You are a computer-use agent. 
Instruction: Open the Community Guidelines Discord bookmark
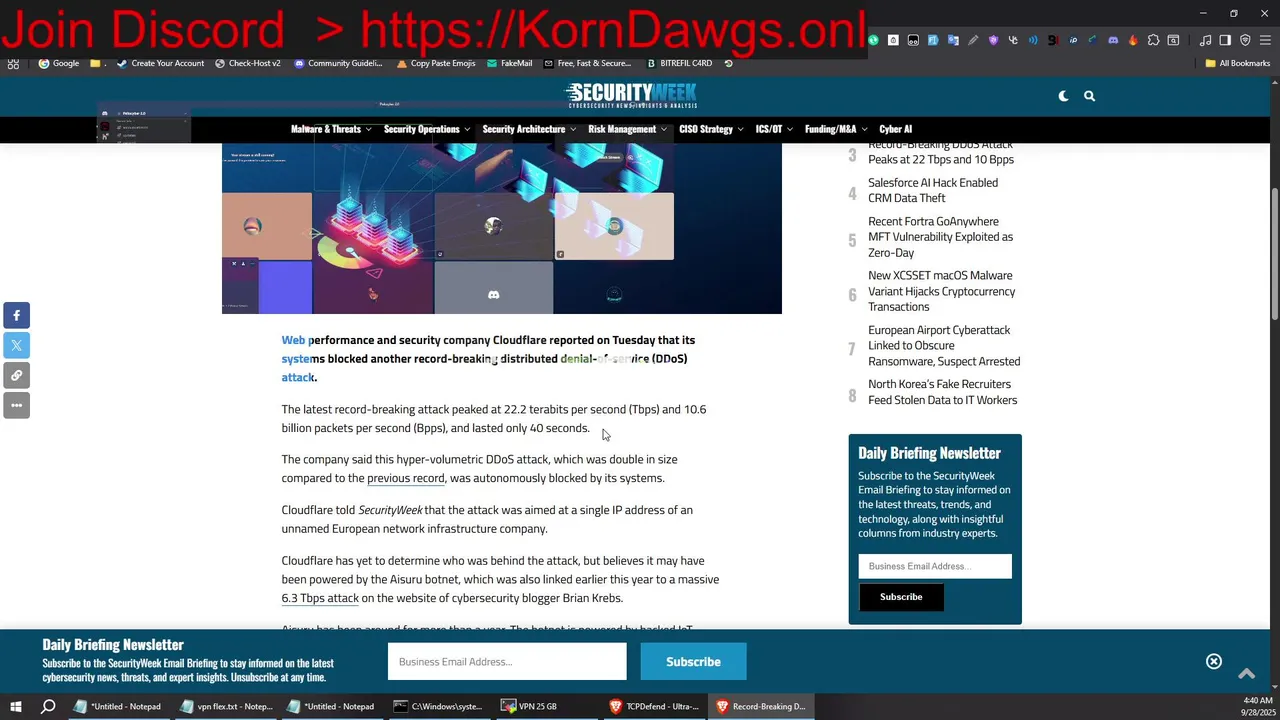tap(338, 63)
